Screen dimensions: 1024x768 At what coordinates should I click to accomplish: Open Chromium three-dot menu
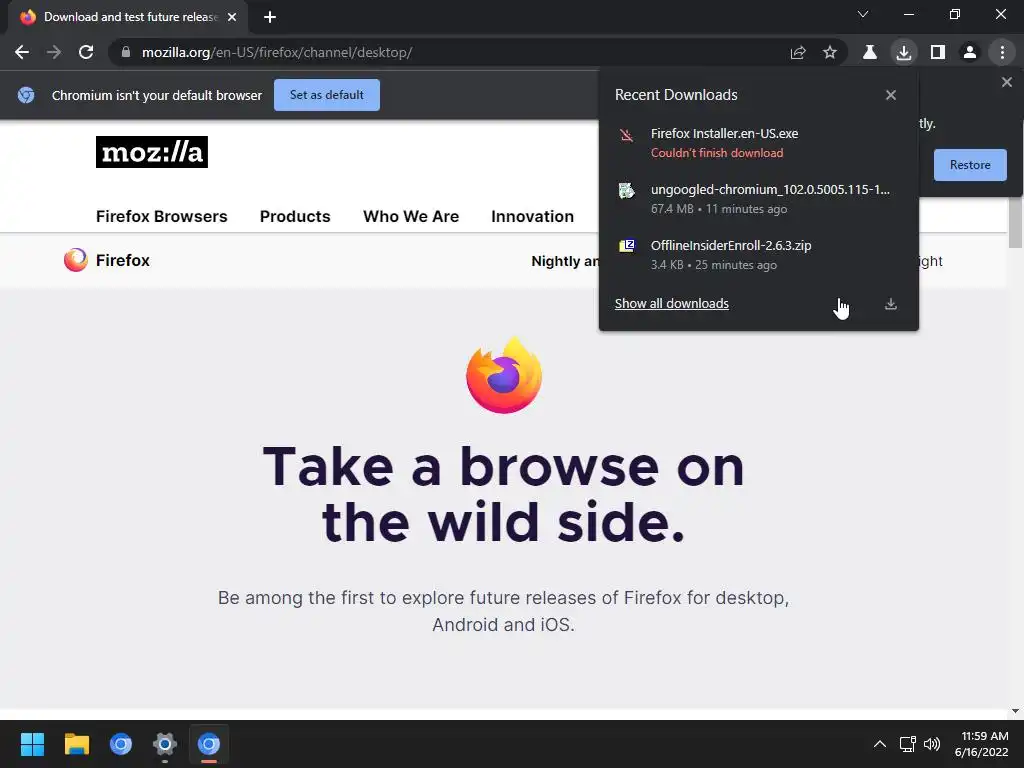[1002, 52]
